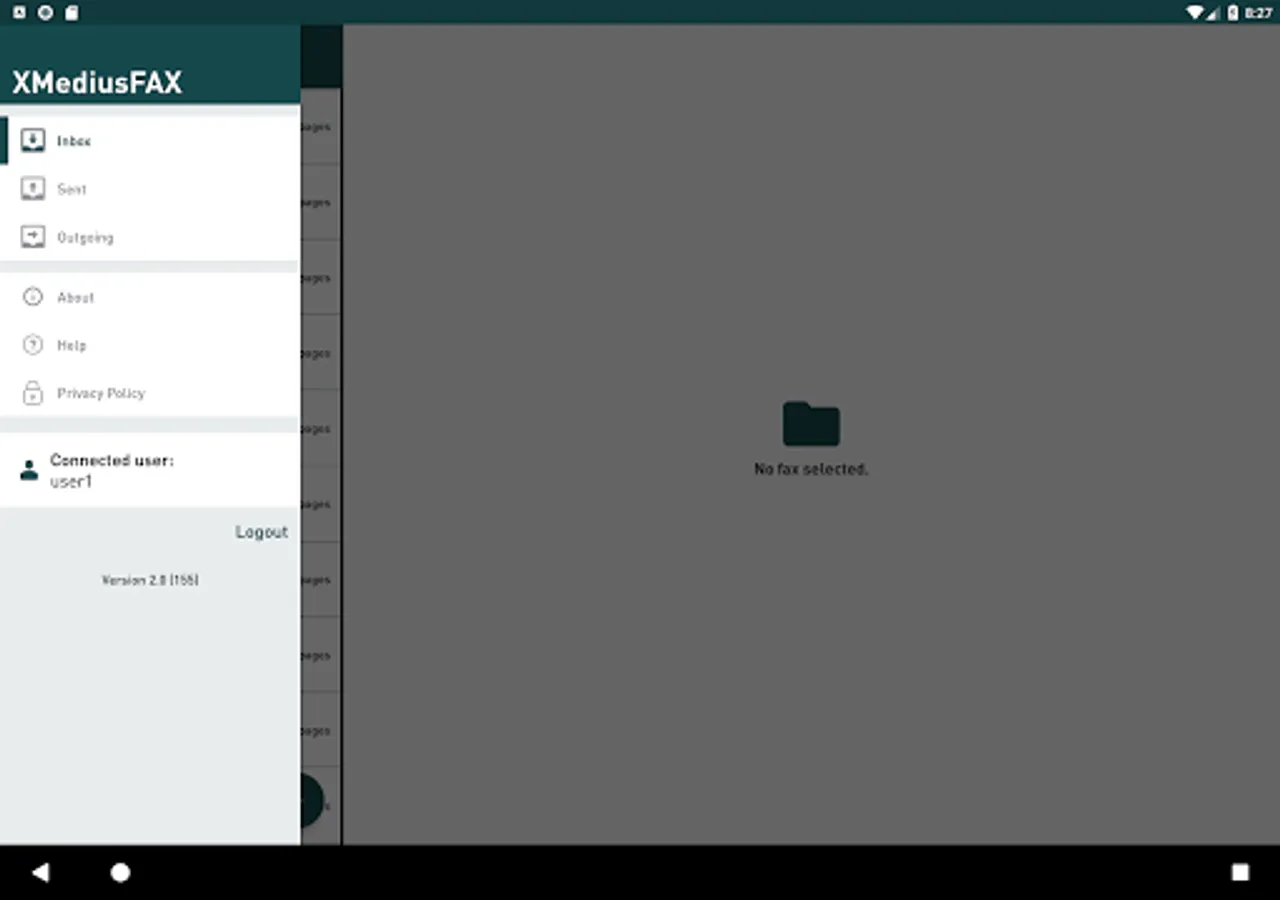Open the About page
1280x900 pixels.
(x=150, y=297)
